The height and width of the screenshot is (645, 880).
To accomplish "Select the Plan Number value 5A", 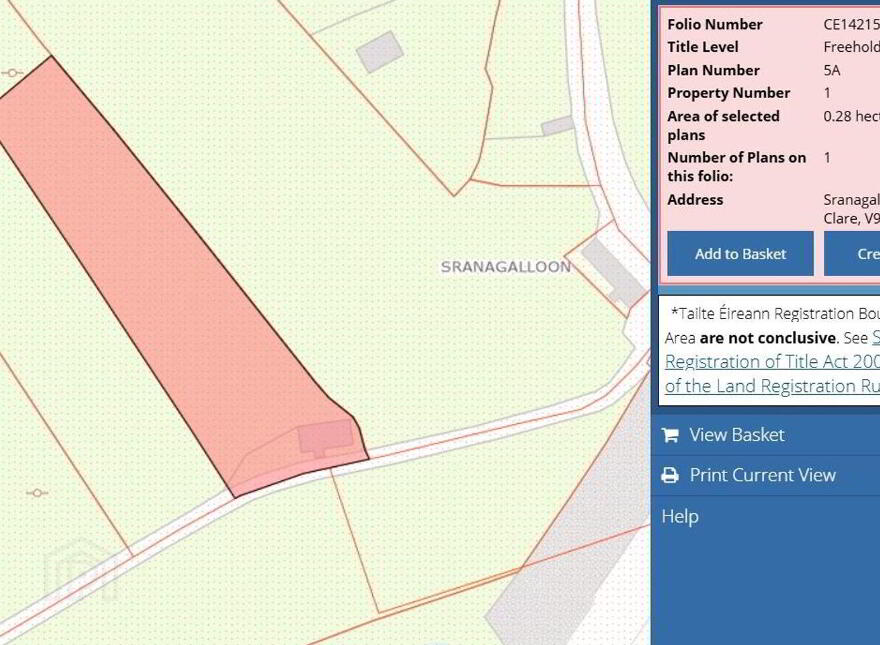I will coord(832,71).
